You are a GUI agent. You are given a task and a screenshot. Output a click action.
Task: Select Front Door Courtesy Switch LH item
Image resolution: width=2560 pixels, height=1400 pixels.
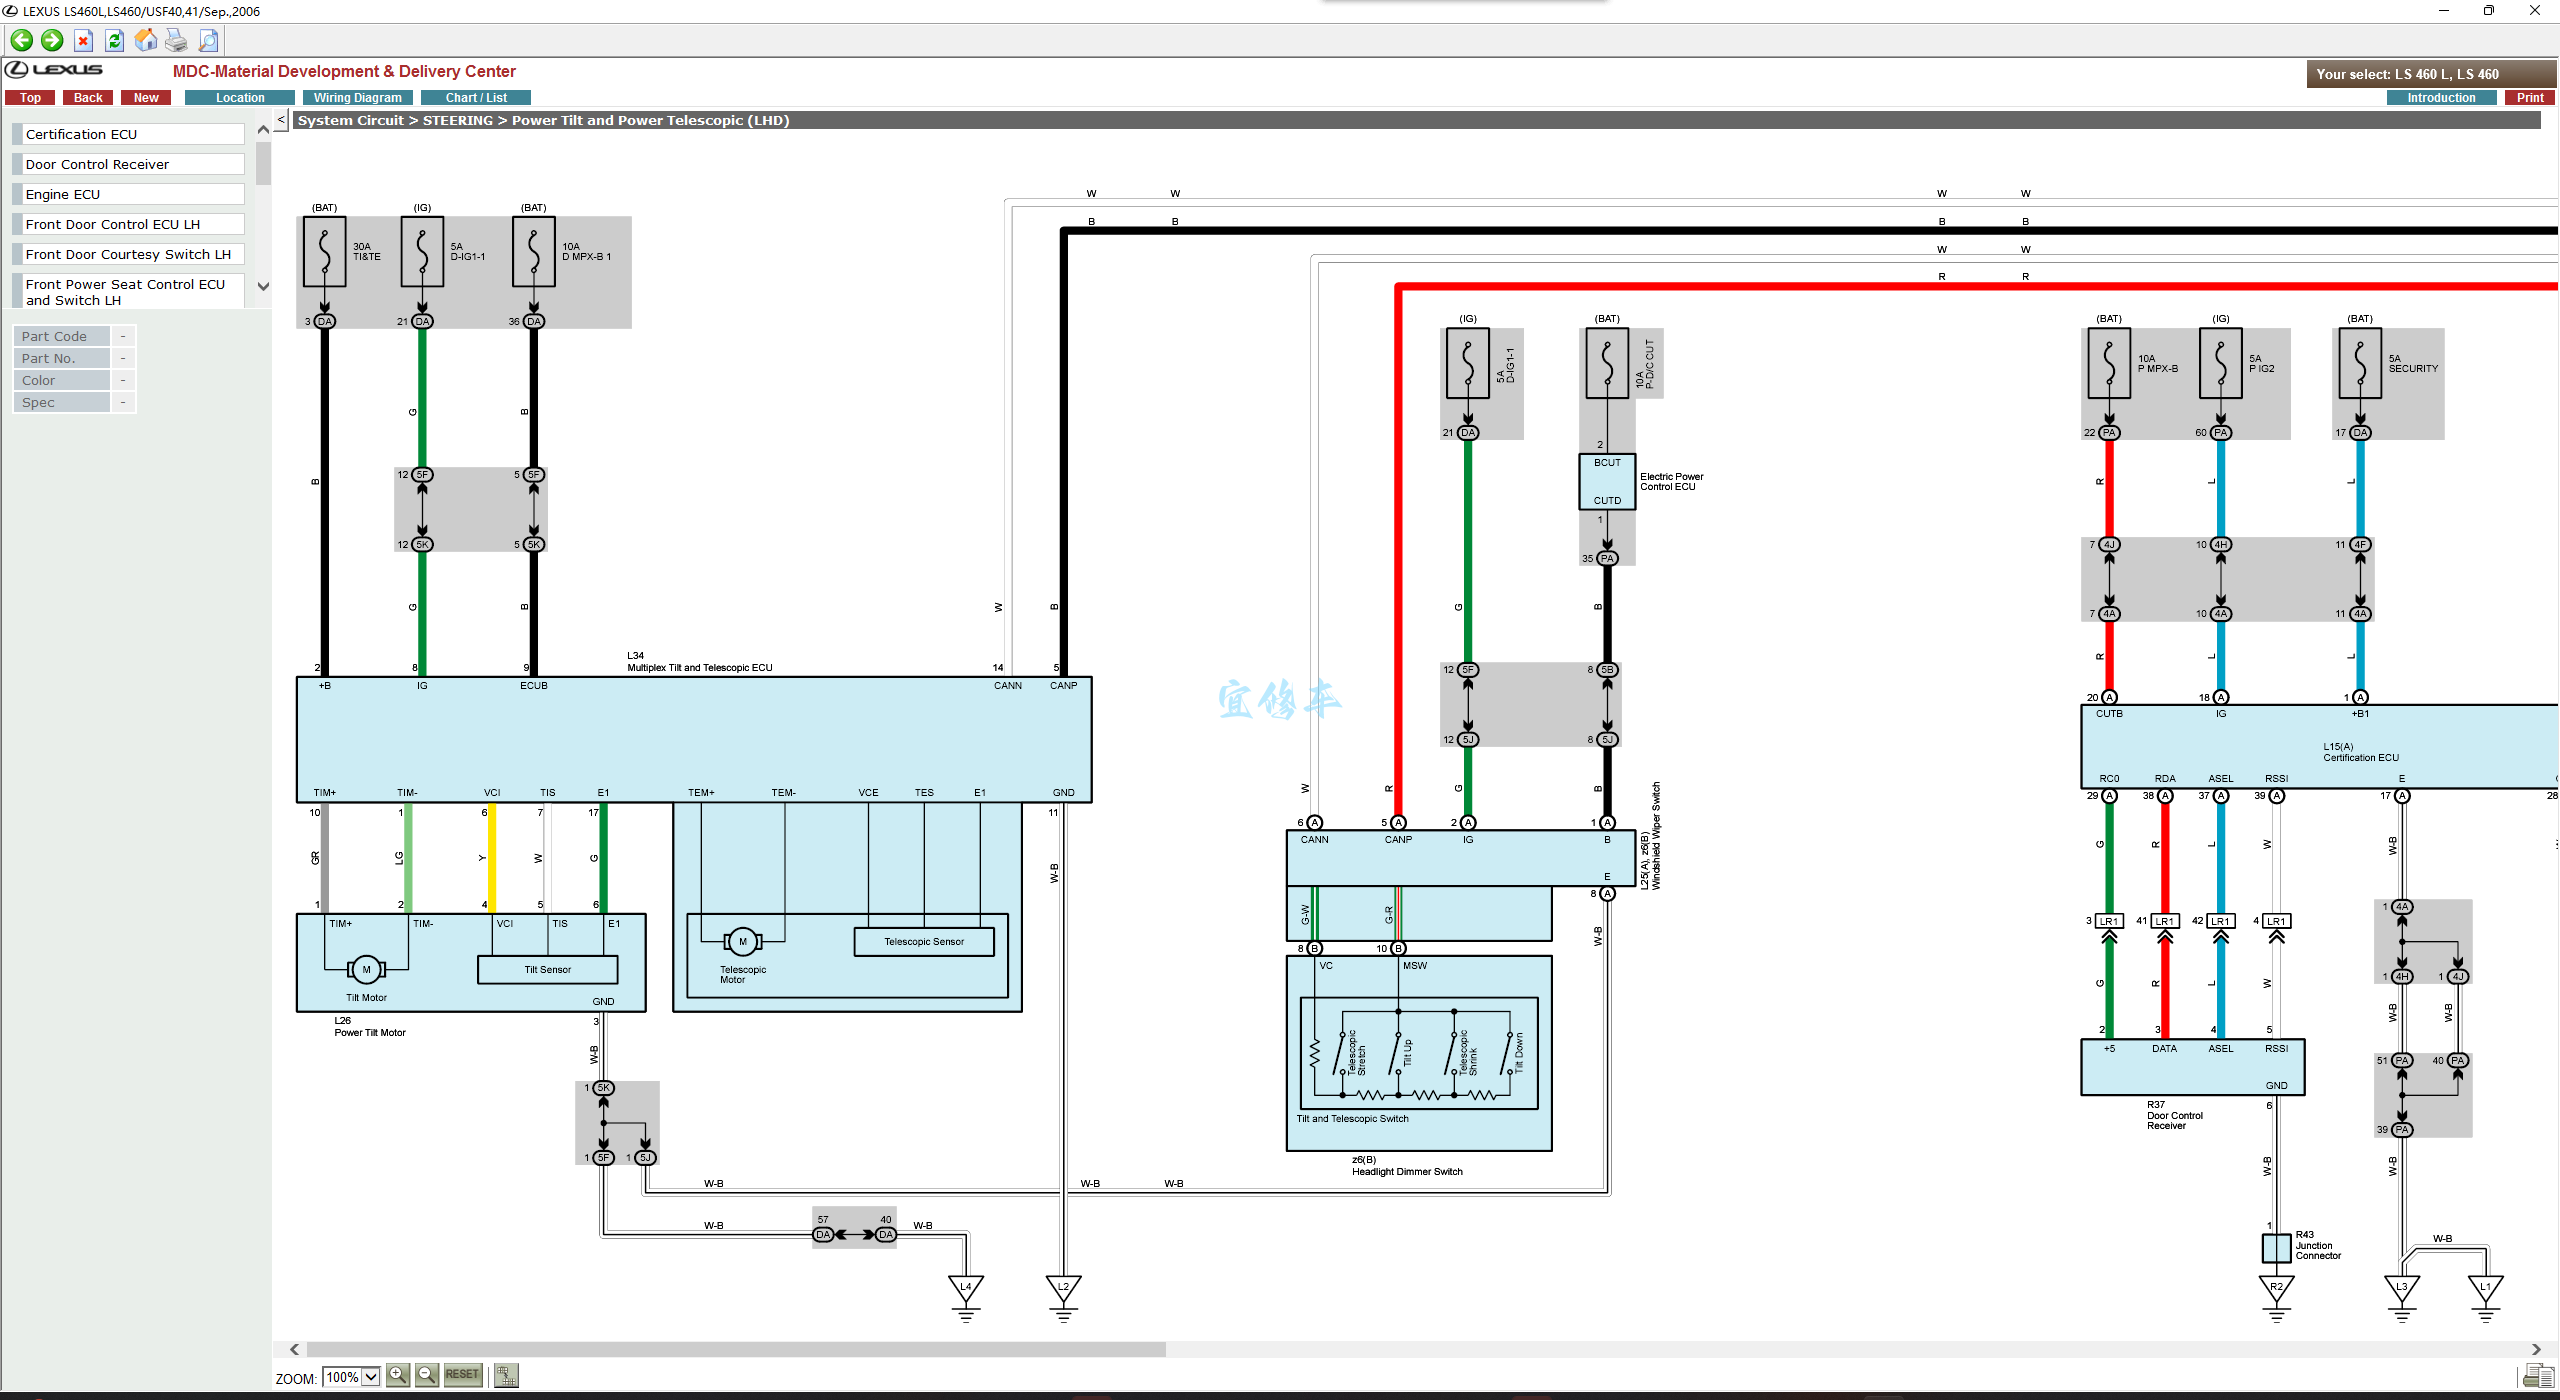[x=130, y=254]
